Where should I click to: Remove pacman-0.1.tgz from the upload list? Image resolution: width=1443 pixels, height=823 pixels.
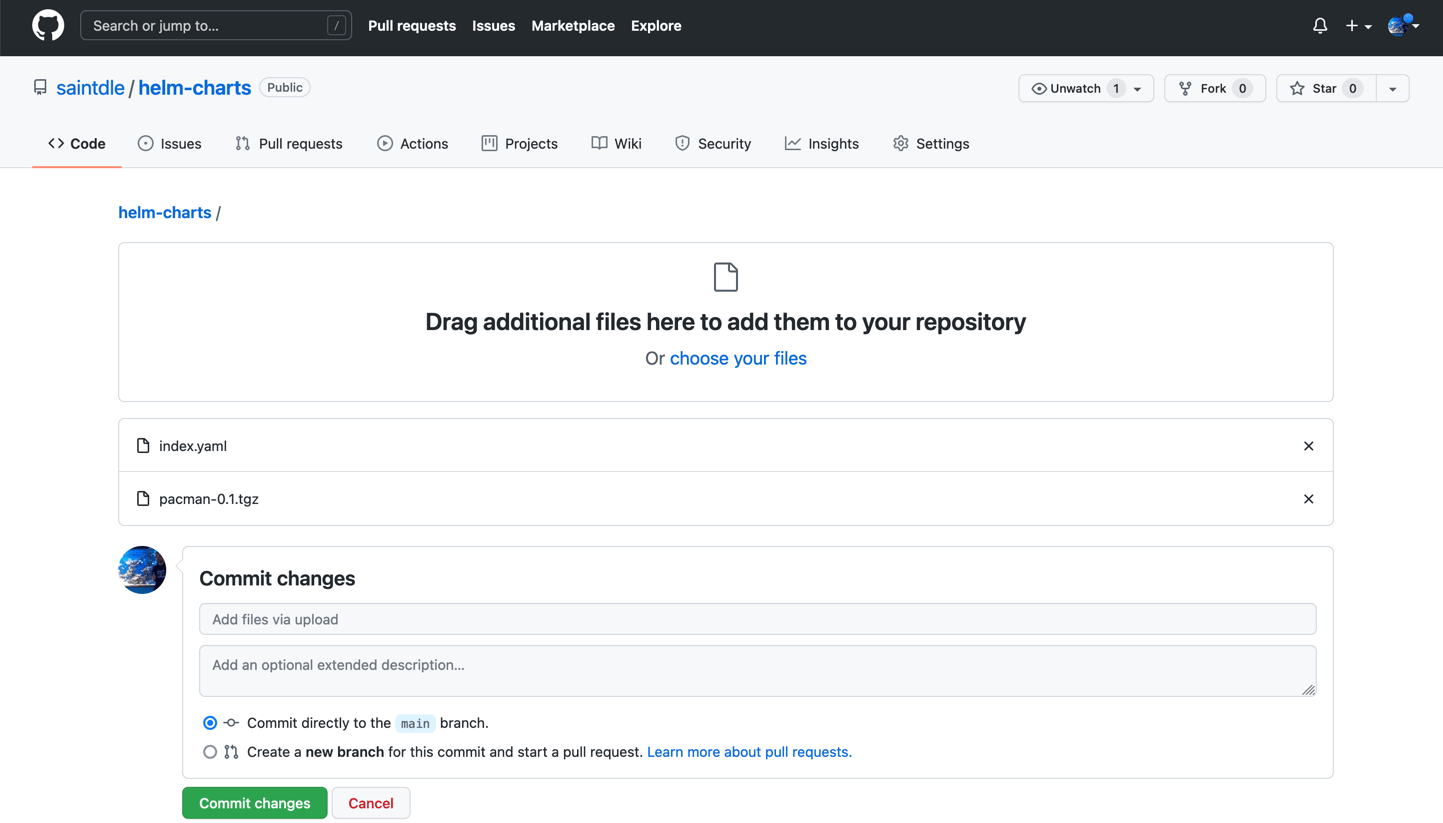[x=1308, y=499]
